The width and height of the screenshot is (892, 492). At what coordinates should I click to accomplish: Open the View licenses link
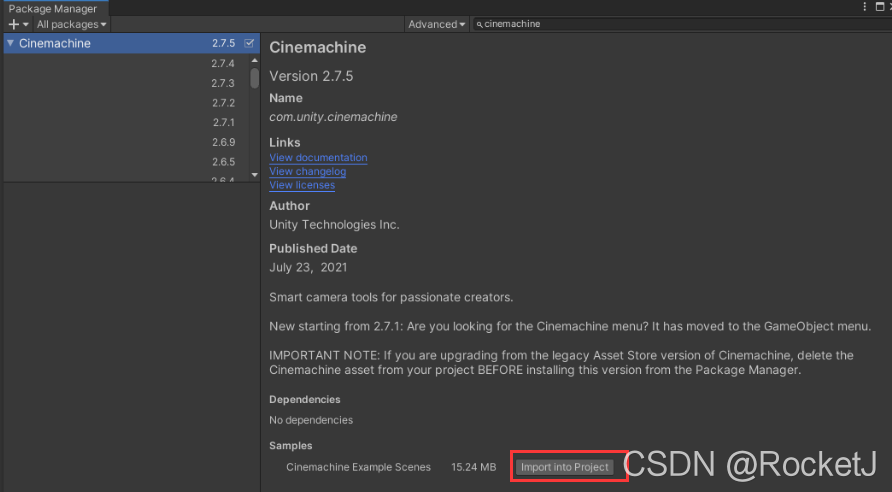[302, 185]
